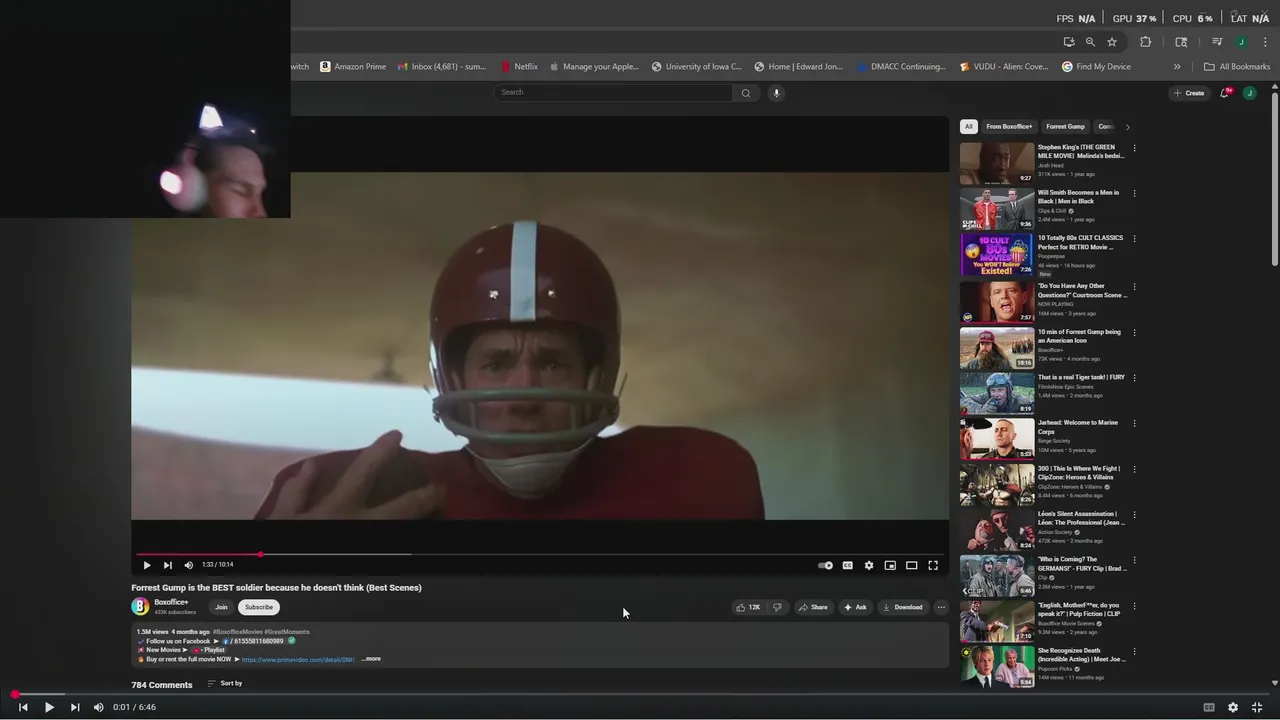The height and width of the screenshot is (720, 1280).
Task: Install page as app icon in address bar
Action: (1069, 42)
